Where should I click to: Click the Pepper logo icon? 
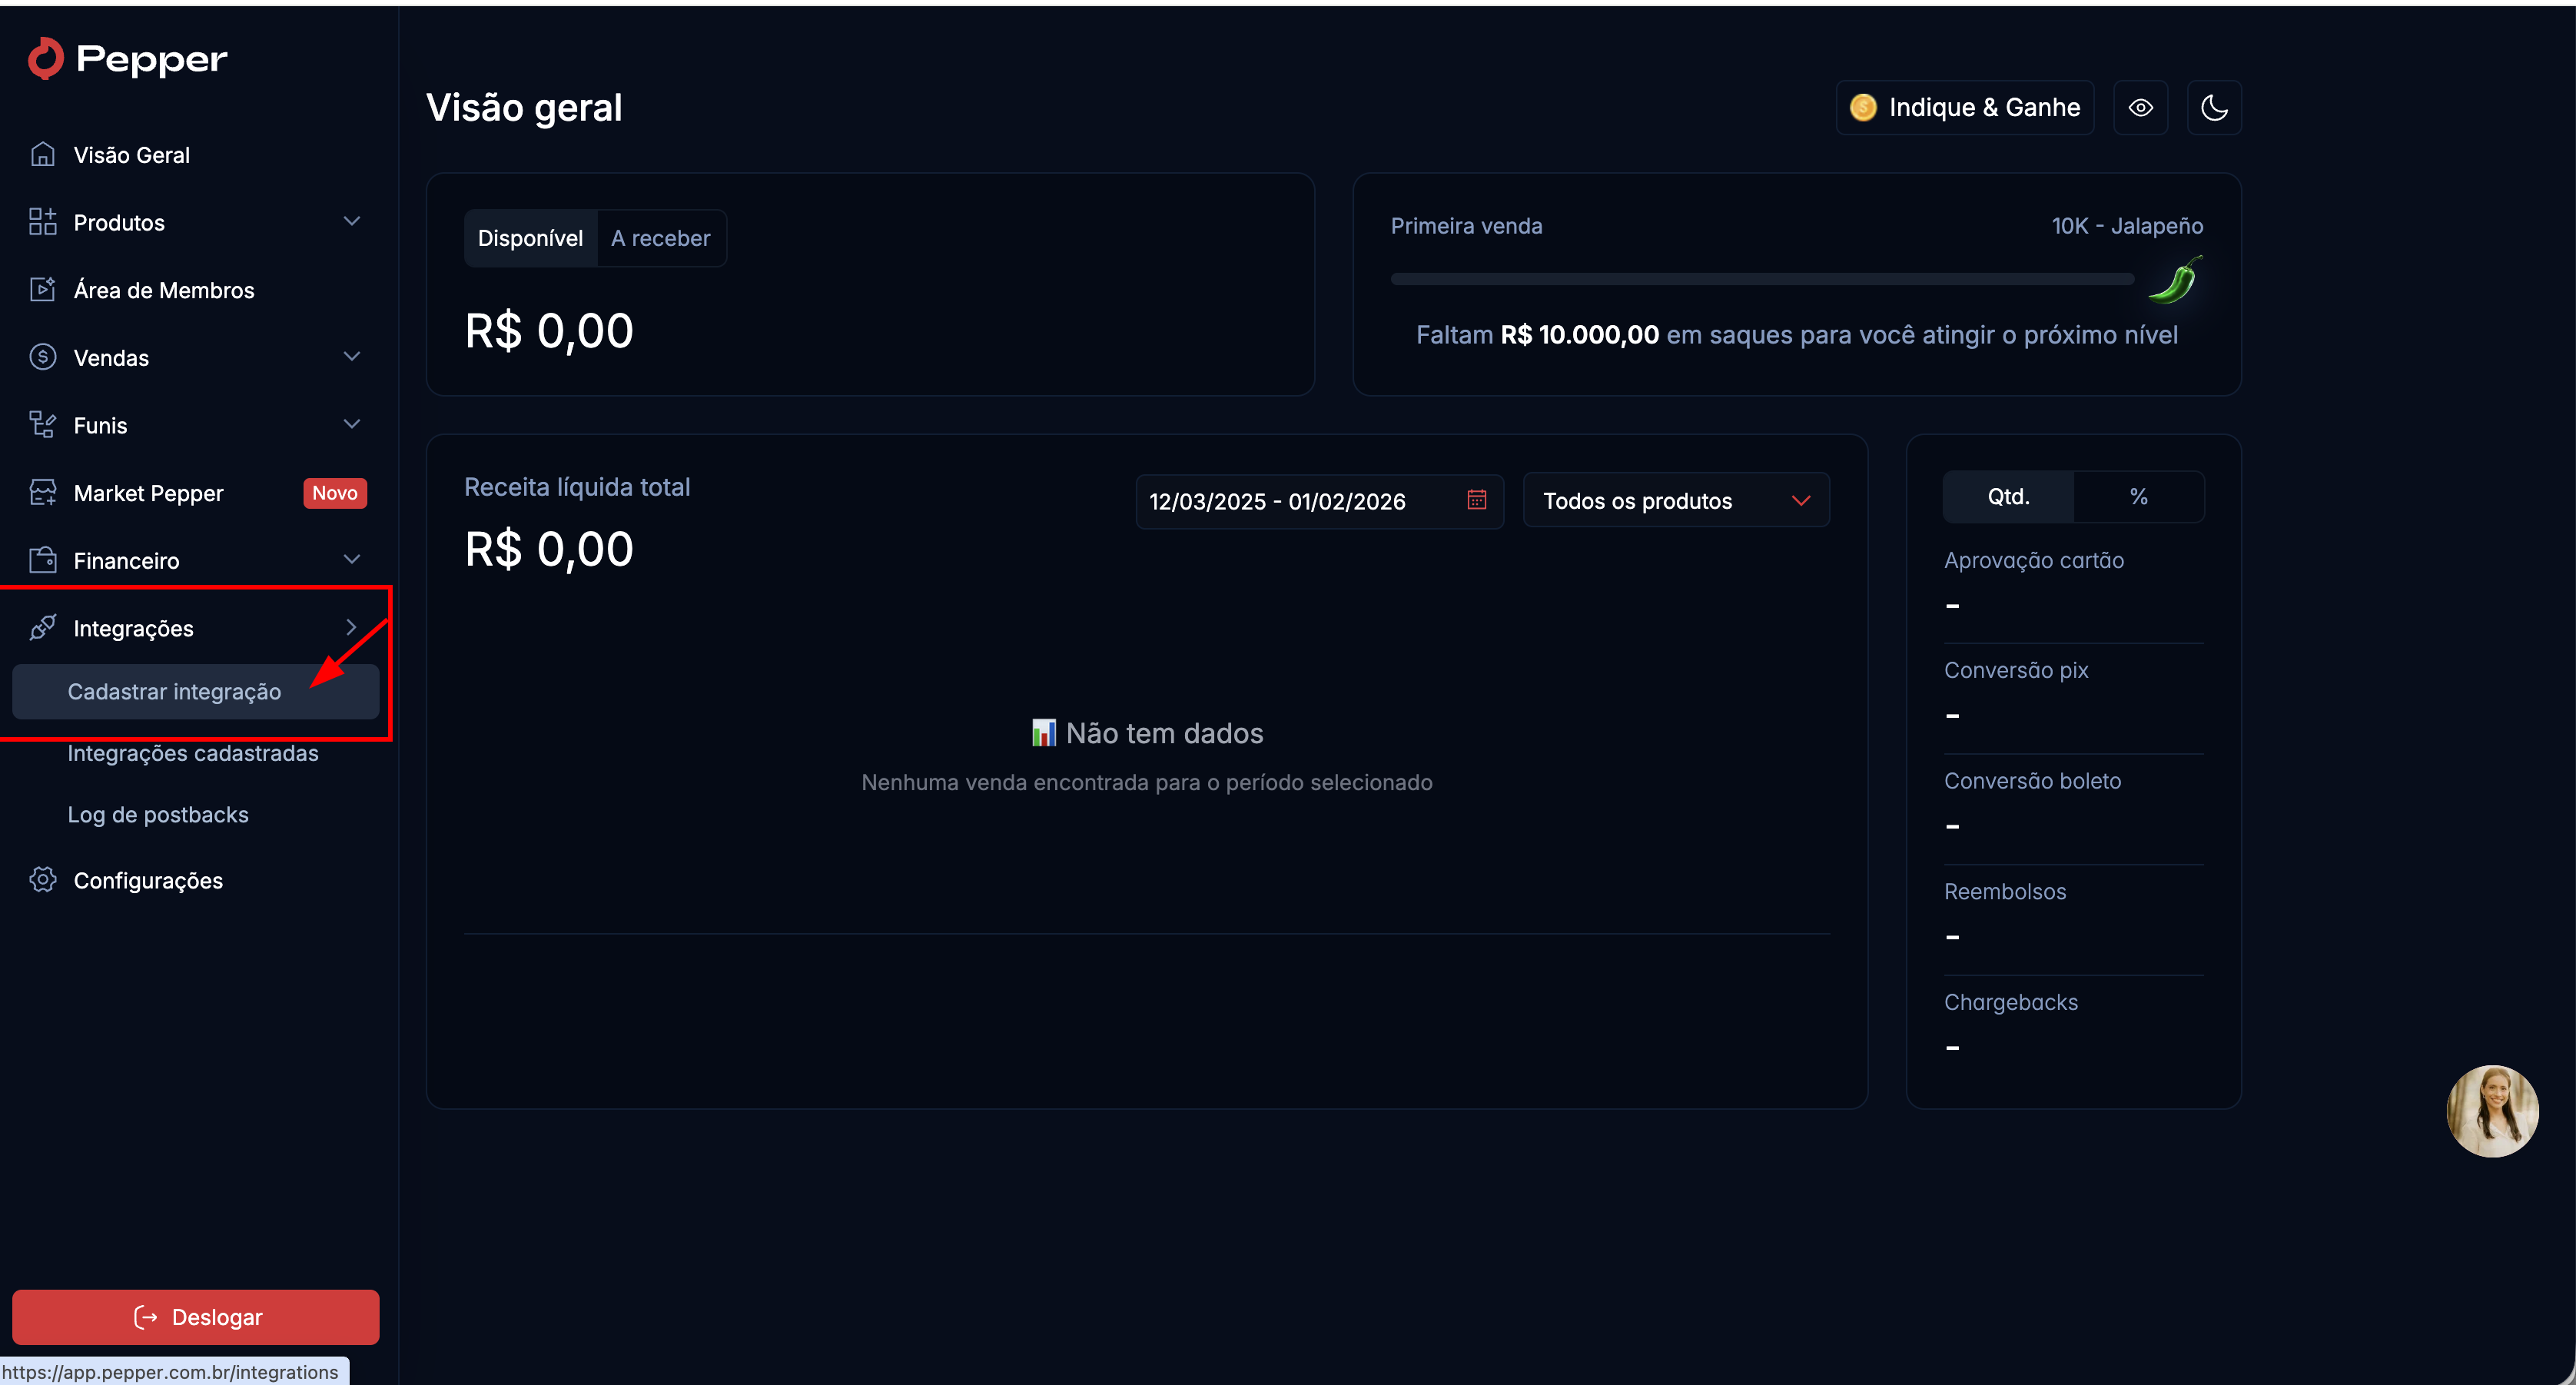[x=45, y=59]
